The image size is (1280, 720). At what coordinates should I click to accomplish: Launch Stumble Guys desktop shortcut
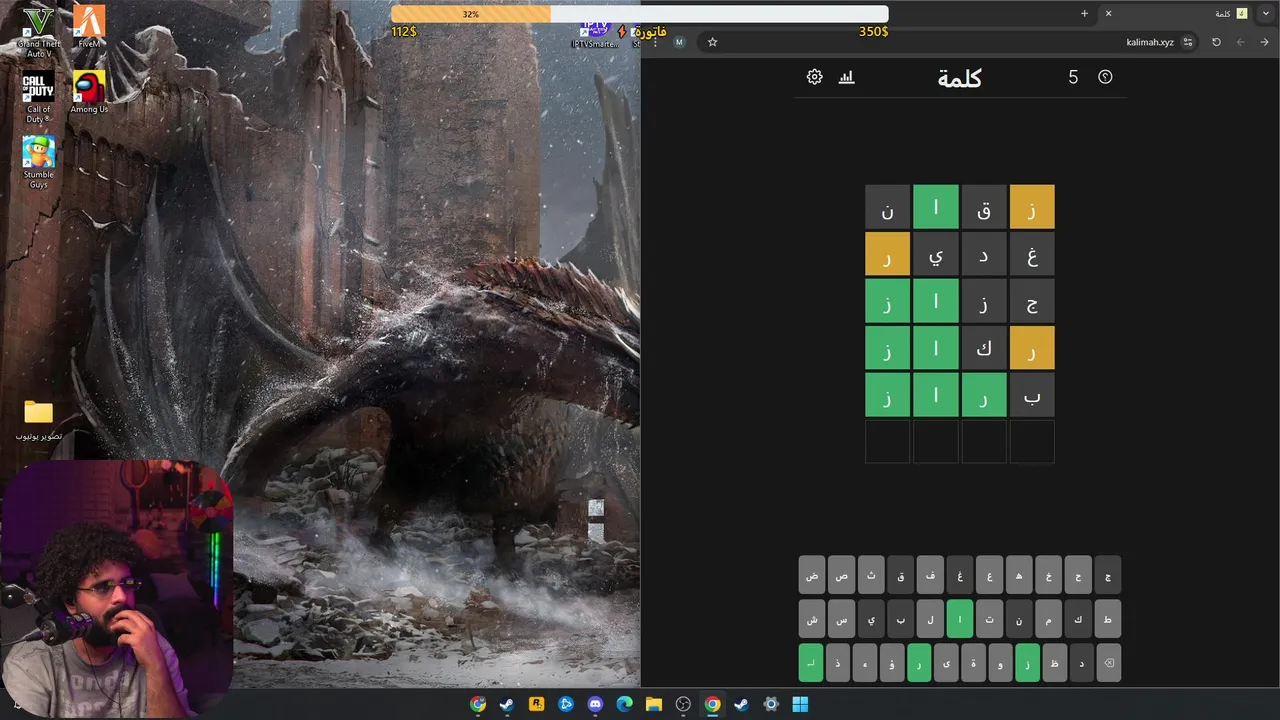38,162
